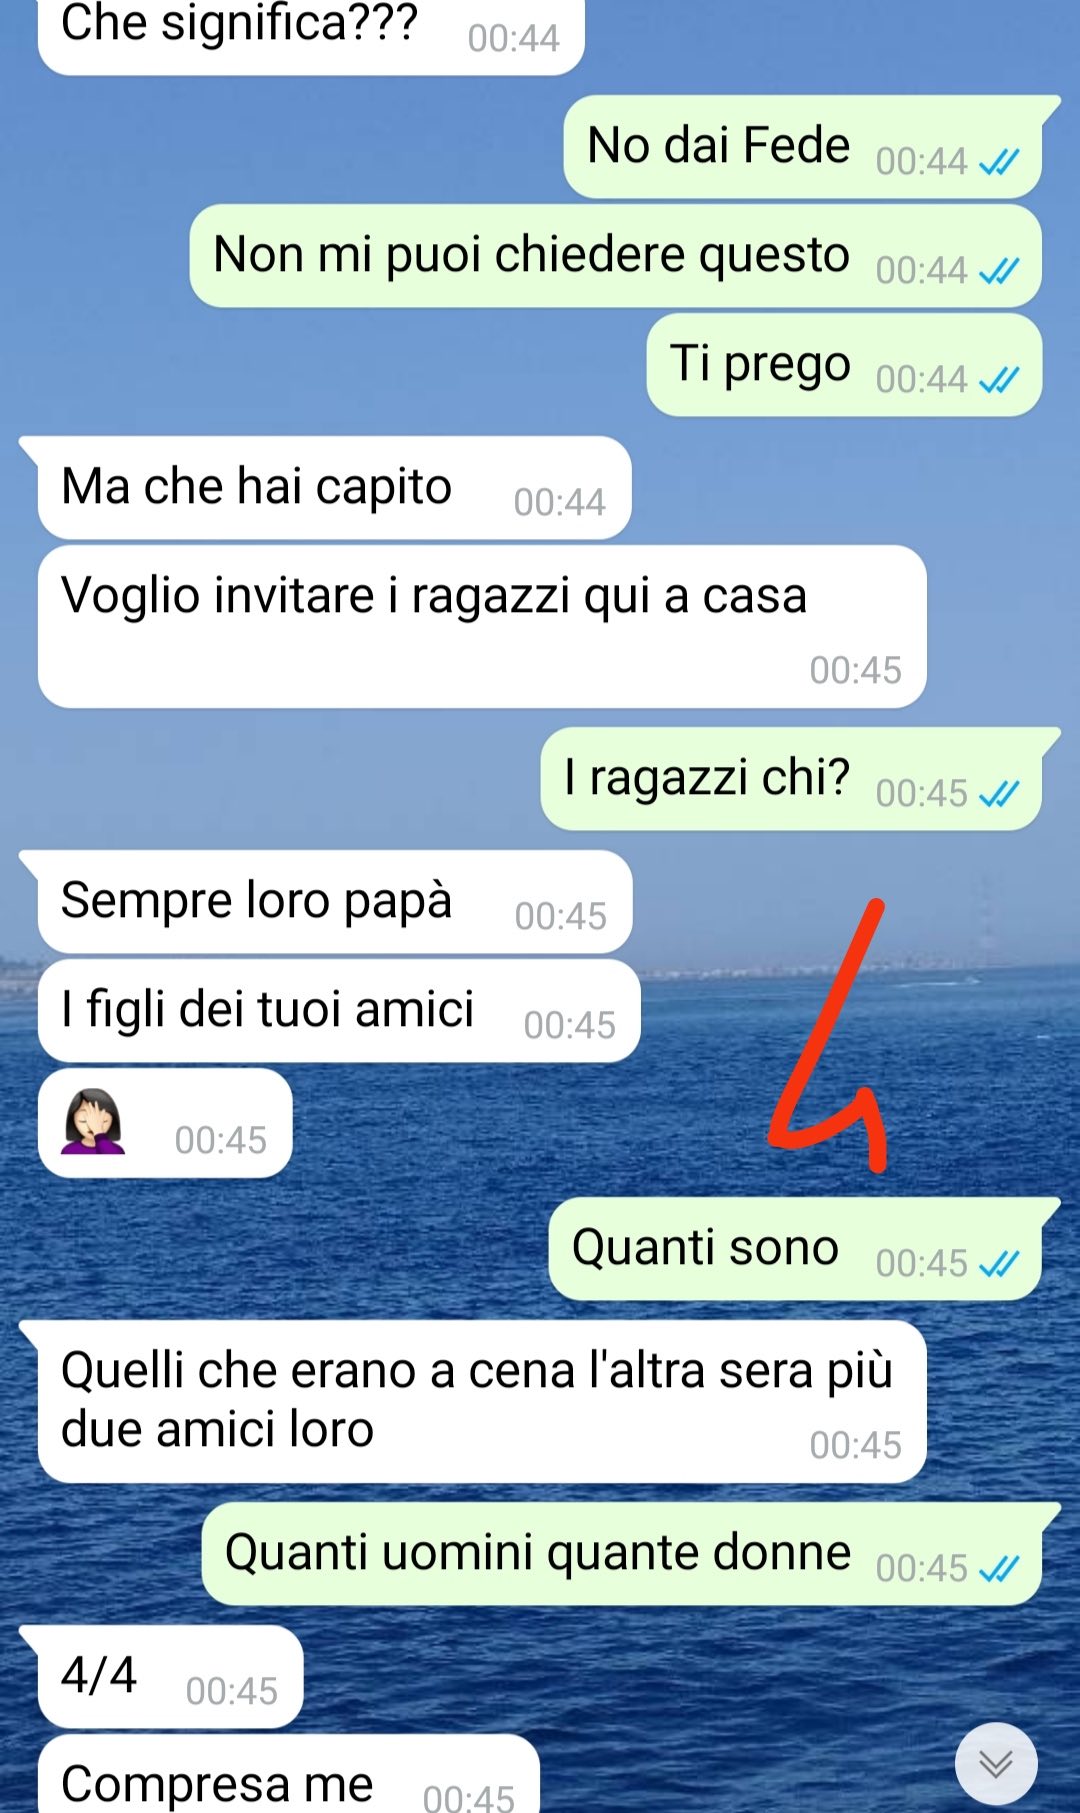Tap blue ticks on 'I ragazzi chi?'
Image resolution: width=1080 pixels, height=1813 pixels.
tap(999, 794)
